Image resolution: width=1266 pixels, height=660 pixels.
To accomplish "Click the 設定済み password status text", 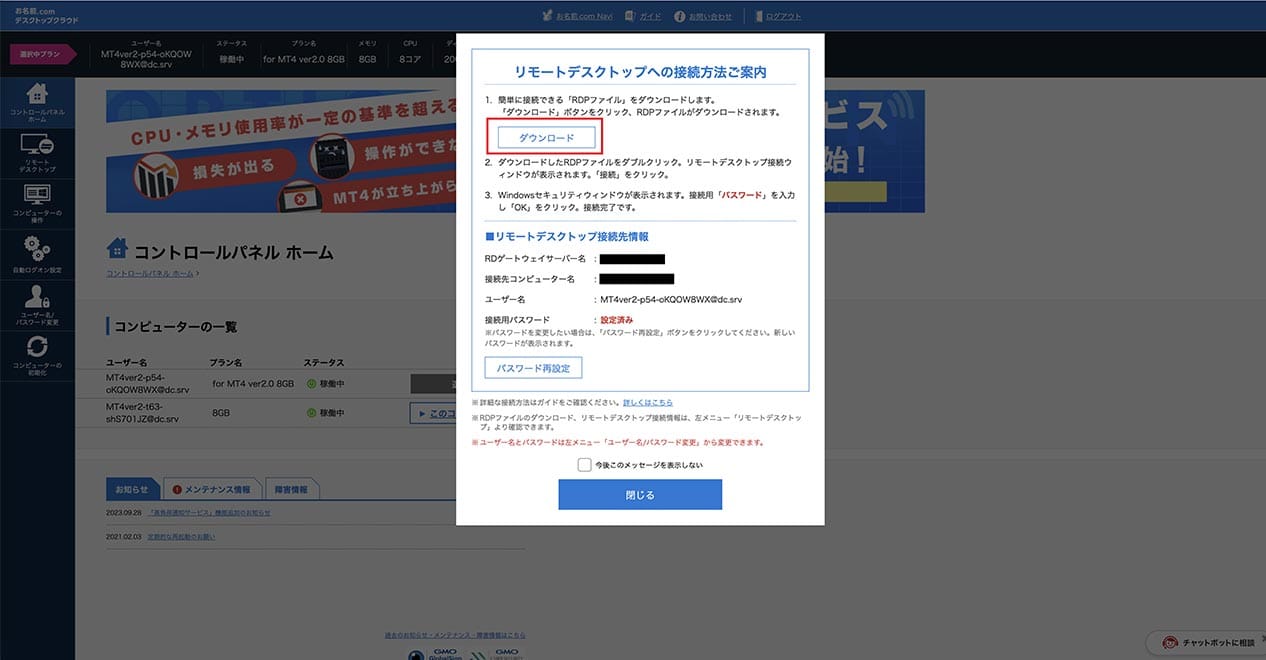I will pyautogui.click(x=616, y=320).
